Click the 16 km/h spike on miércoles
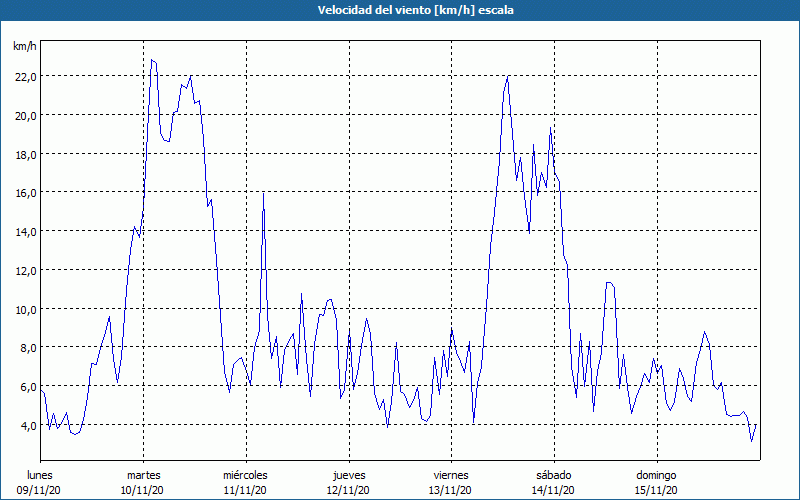Screen dimensions: 800x500 pyautogui.click(x=263, y=193)
